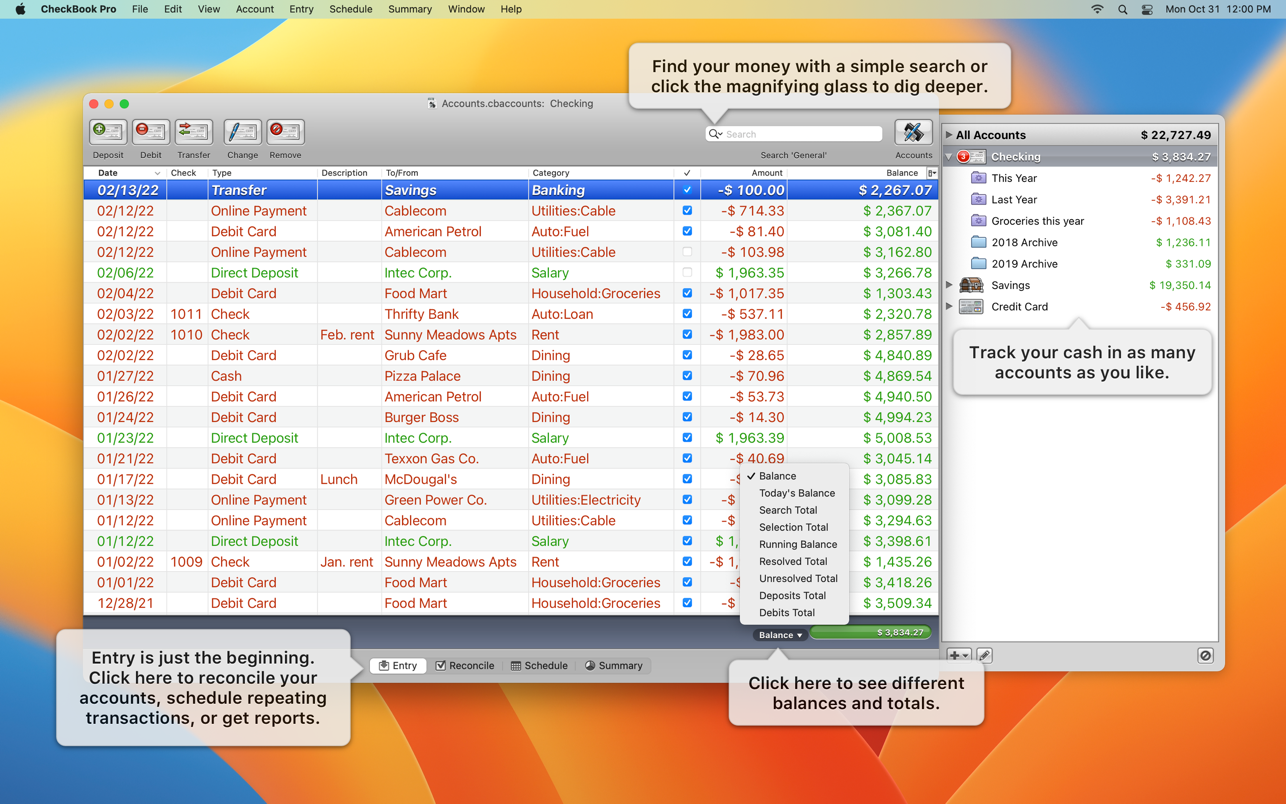Image resolution: width=1286 pixels, height=804 pixels.
Task: Toggle the Accounts drawer icon
Action: pyautogui.click(x=912, y=132)
